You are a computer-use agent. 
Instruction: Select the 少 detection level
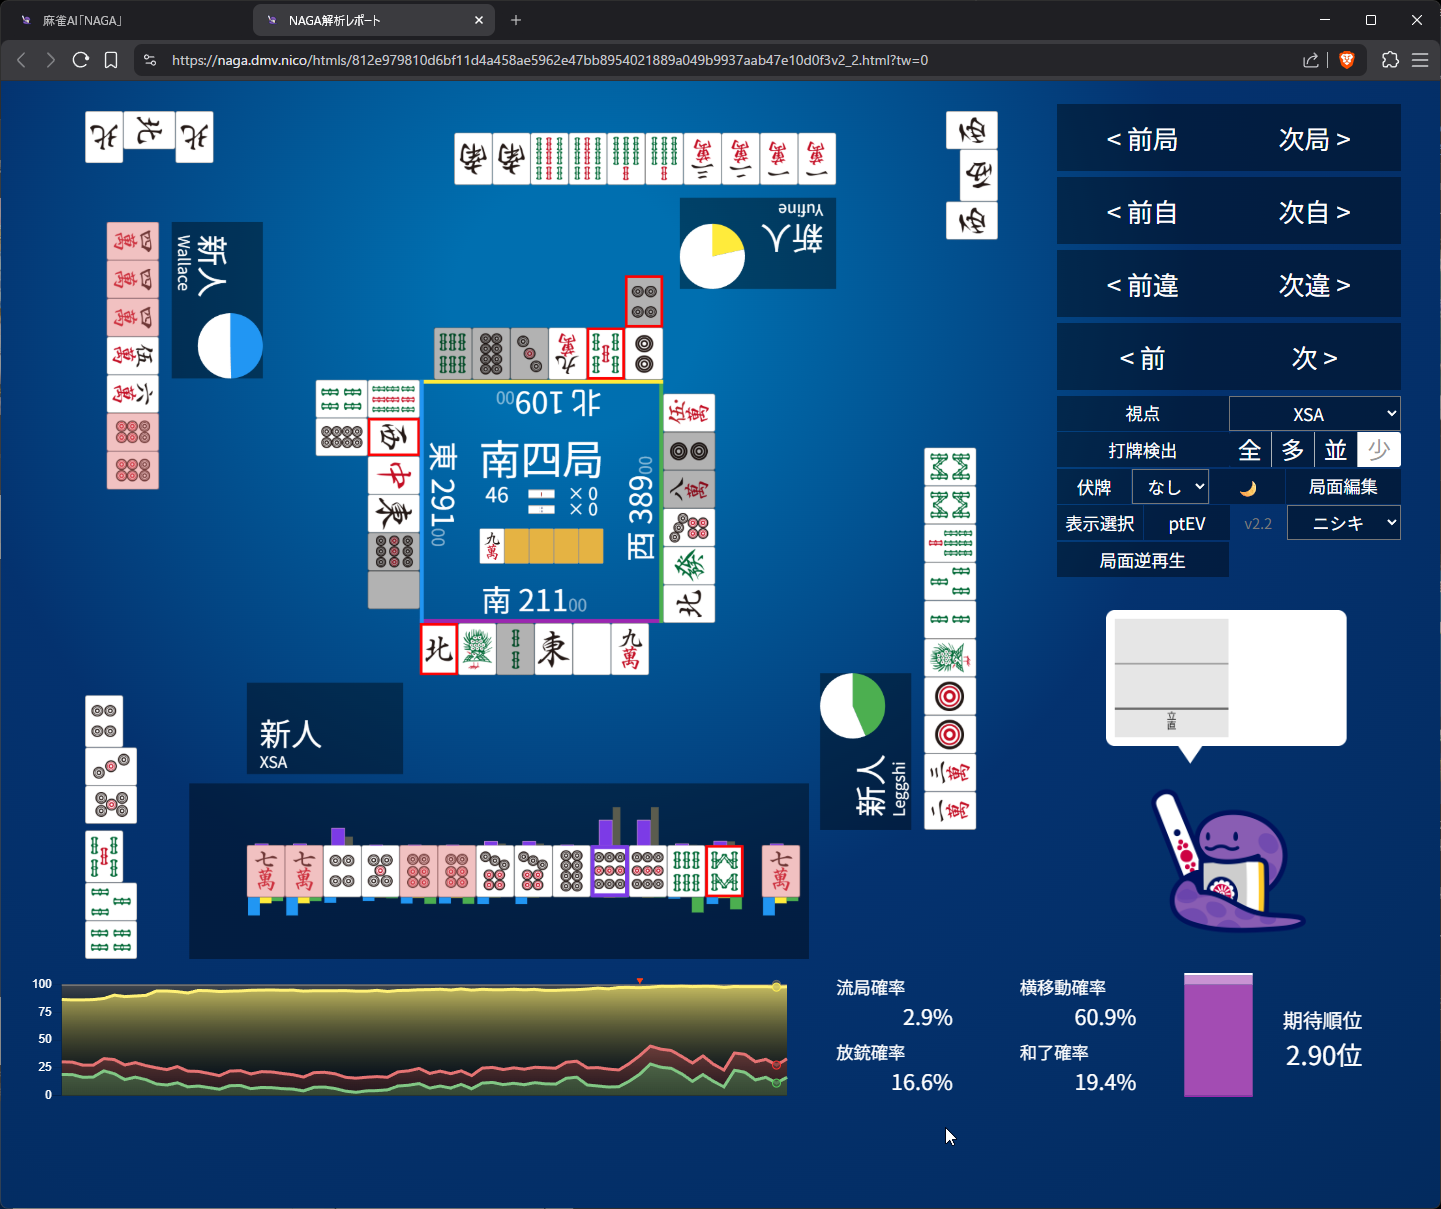click(1378, 451)
